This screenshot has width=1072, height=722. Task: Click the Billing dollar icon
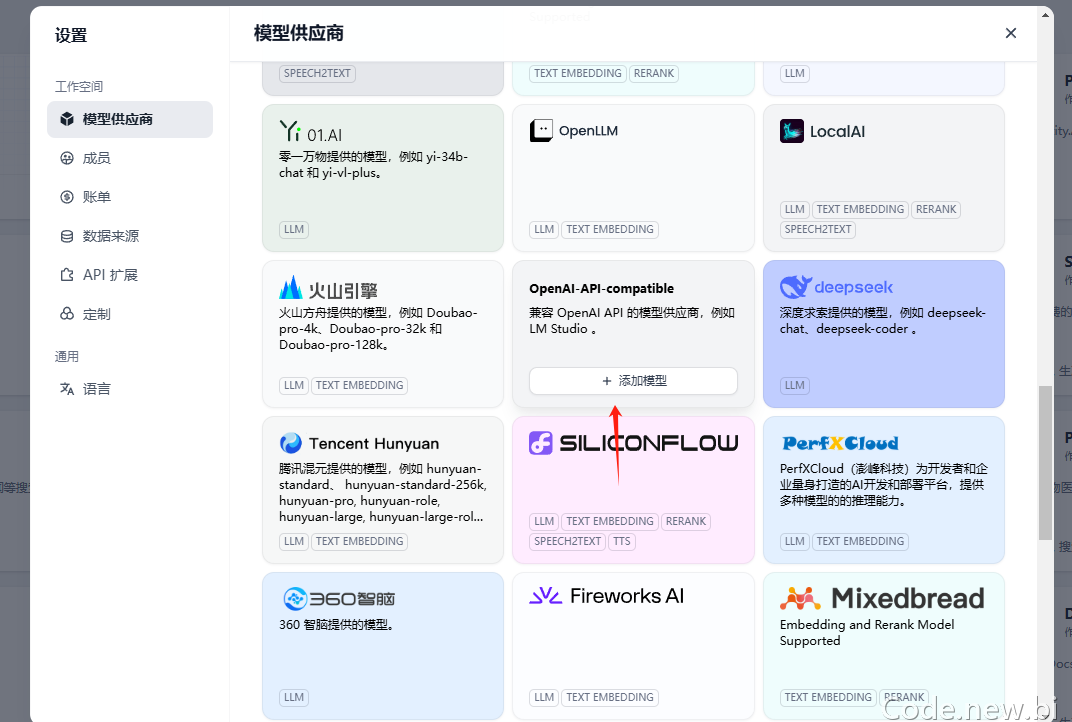[x=67, y=198]
